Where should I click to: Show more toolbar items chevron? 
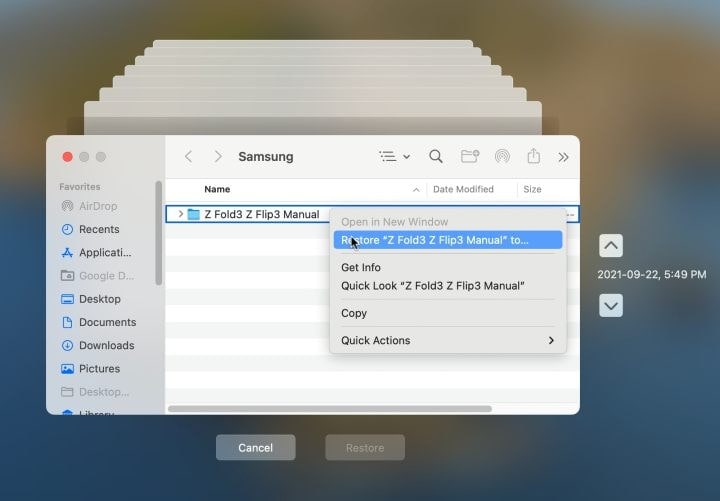click(x=563, y=157)
